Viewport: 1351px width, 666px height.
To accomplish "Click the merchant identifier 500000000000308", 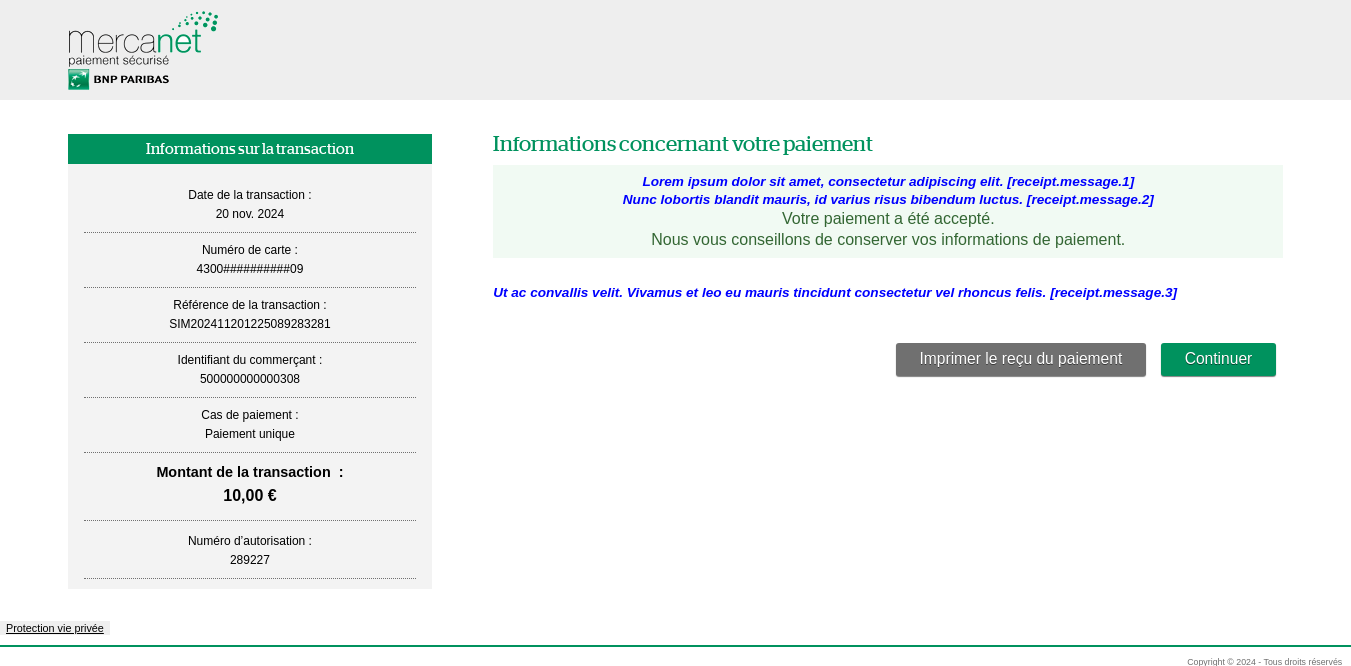I will tap(249, 379).
